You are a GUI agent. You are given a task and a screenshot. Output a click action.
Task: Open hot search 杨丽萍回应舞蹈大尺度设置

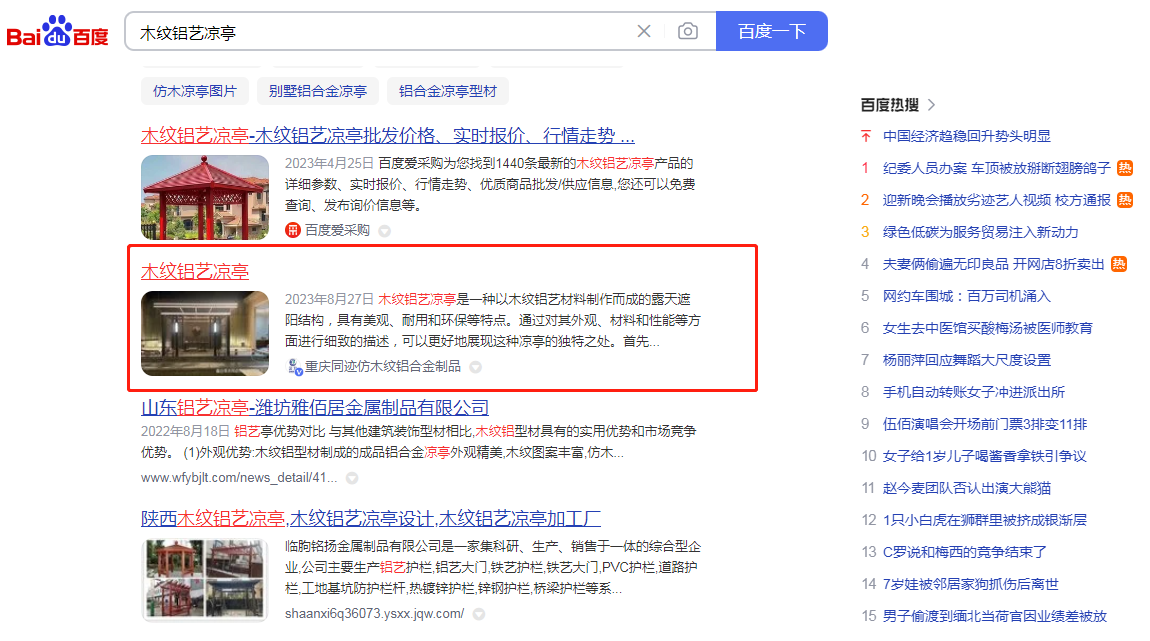(967, 360)
